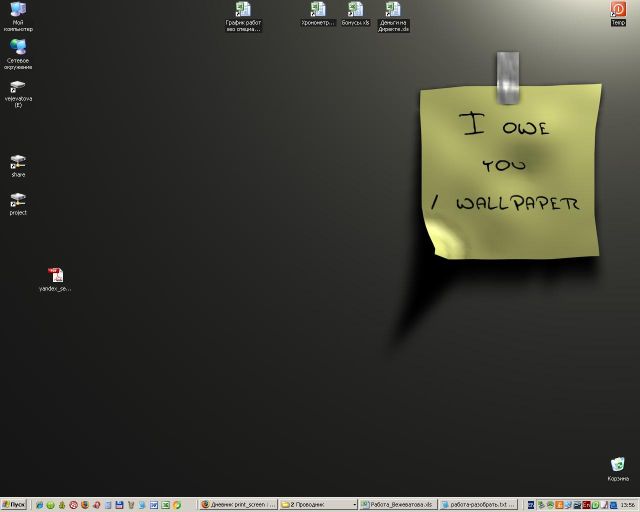
Task: Select the График работ Excel shortcut
Action: point(243,16)
